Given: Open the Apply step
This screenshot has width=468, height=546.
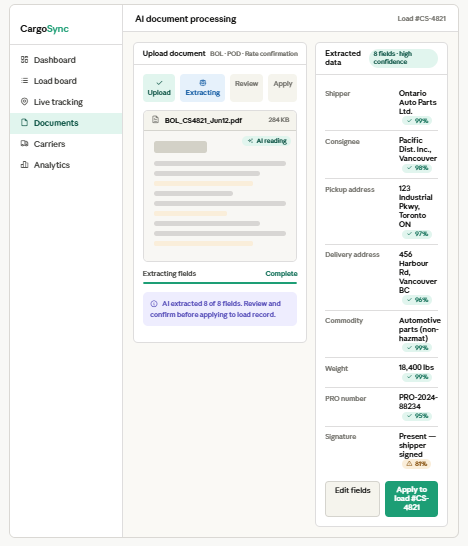Looking at the screenshot, I should [283, 88].
